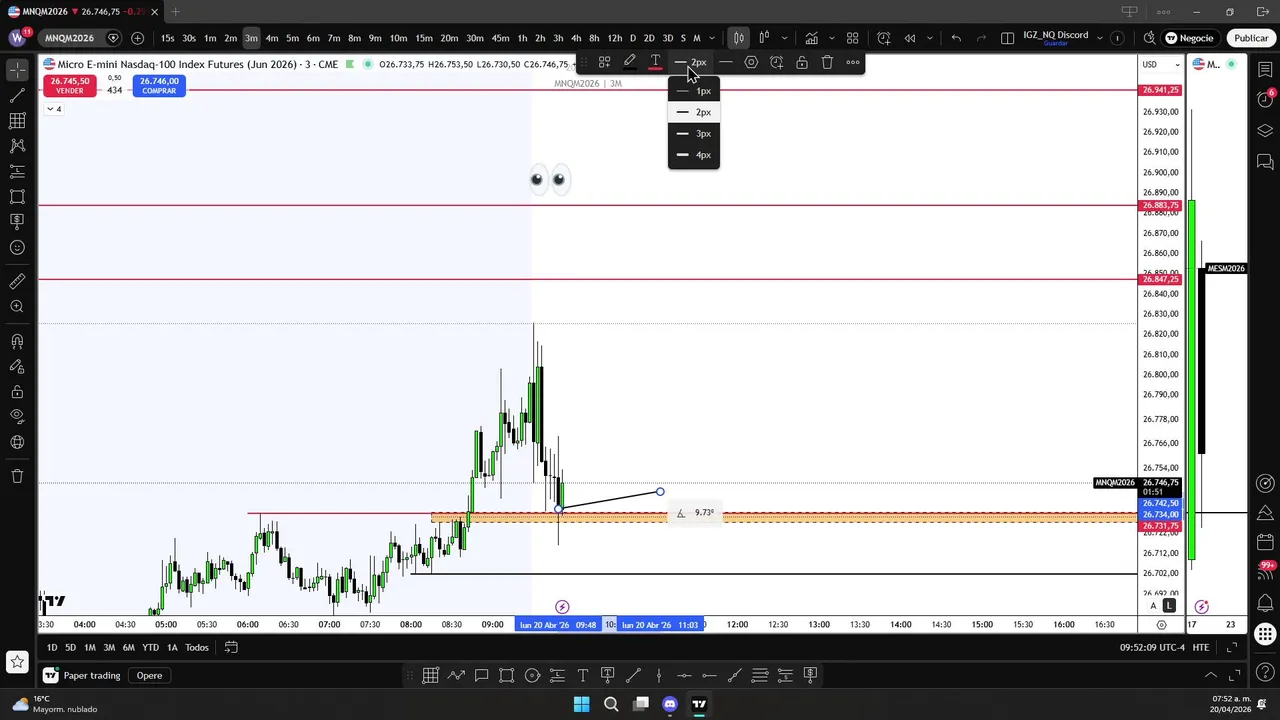The width and height of the screenshot is (1280, 720).
Task: Open drawing templates icon in floating toolbar
Action: [x=604, y=62]
